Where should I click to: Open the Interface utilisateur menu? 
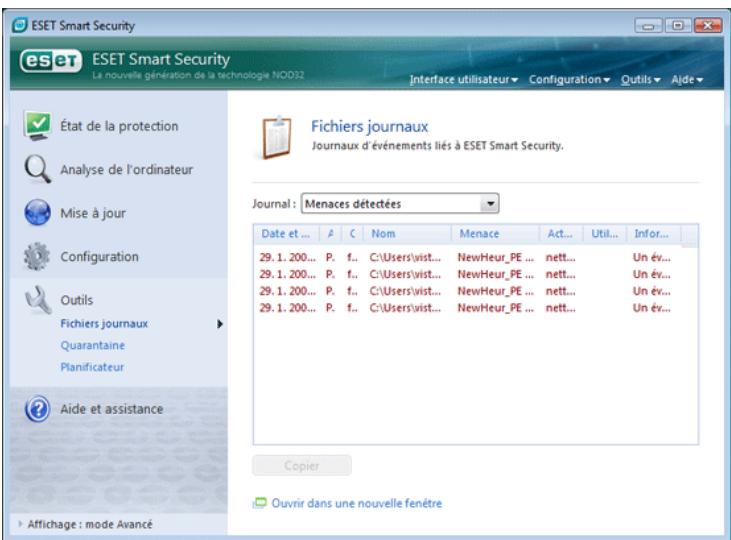[463, 80]
